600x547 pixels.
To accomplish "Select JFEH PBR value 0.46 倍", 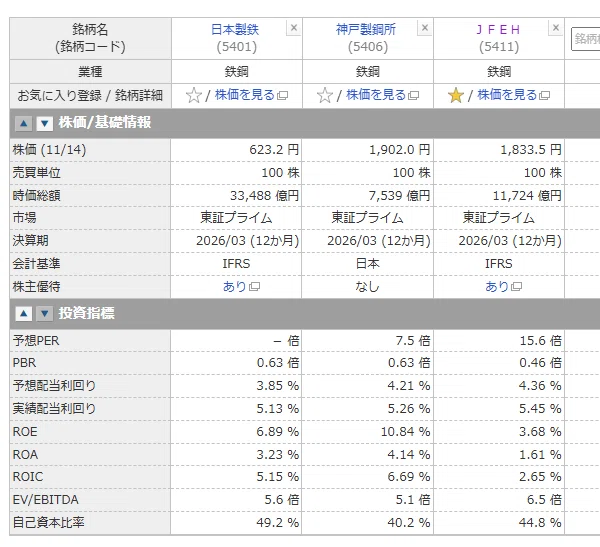I will 540,362.
